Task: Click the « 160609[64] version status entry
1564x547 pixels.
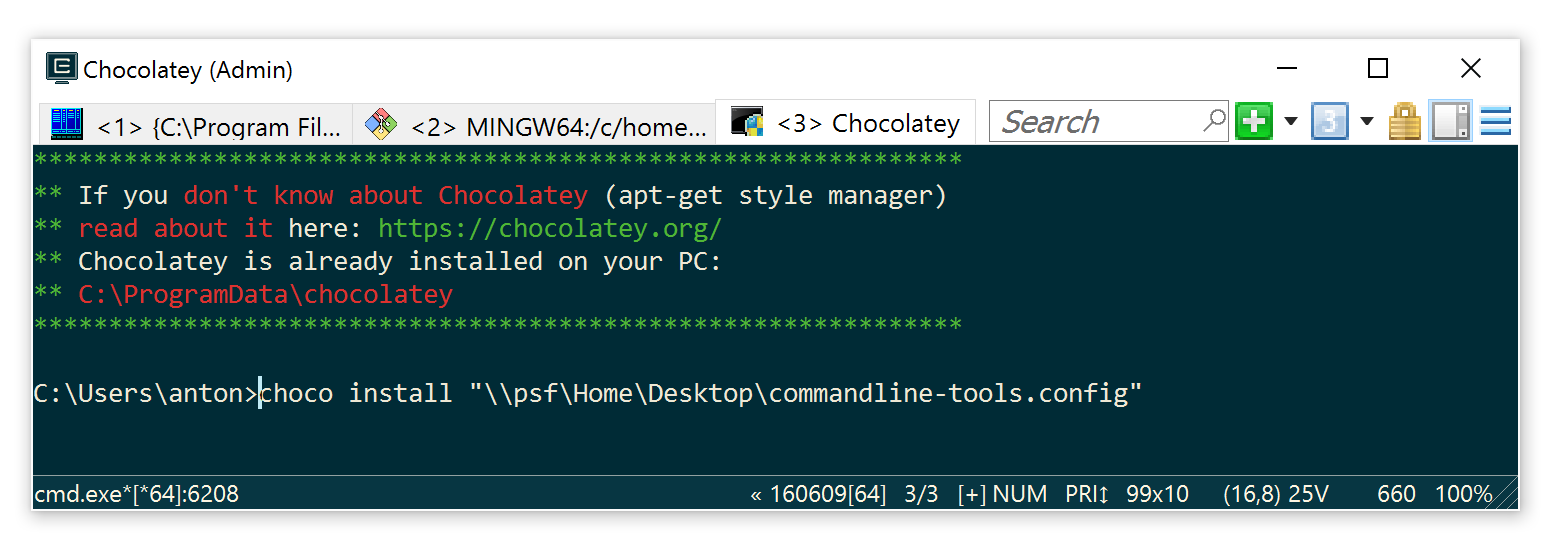Action: click(x=818, y=494)
